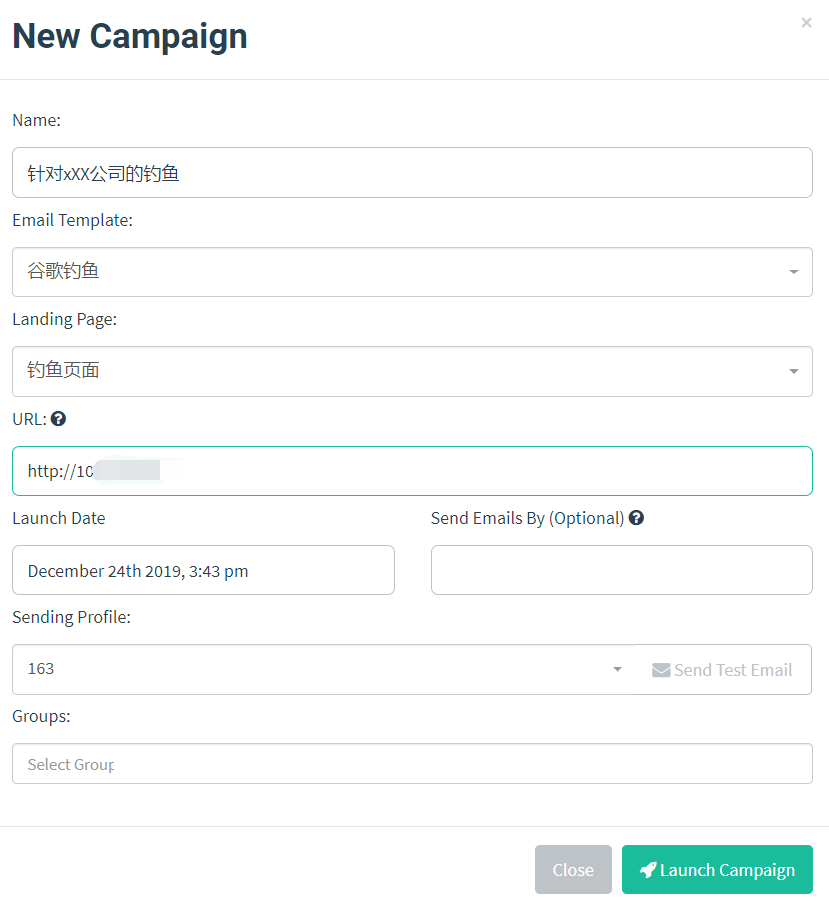Click the help icon beside Send Emails By
Viewport: 829px width, 901px height.
(636, 518)
